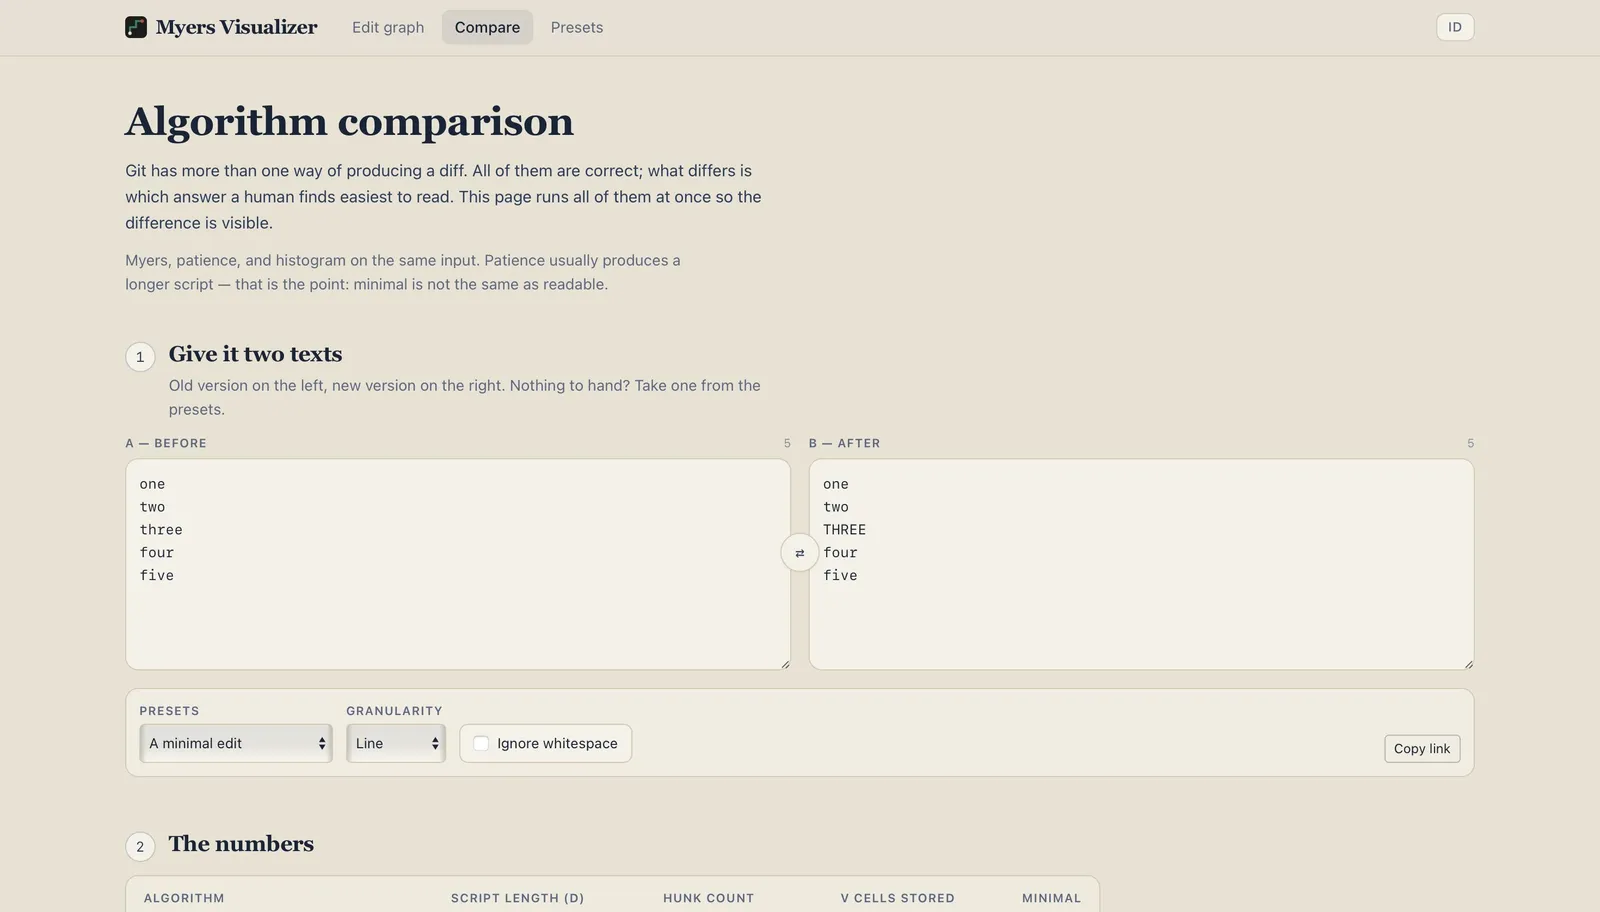Open the Line granularity dropdown
1600x912 pixels.
tap(396, 743)
